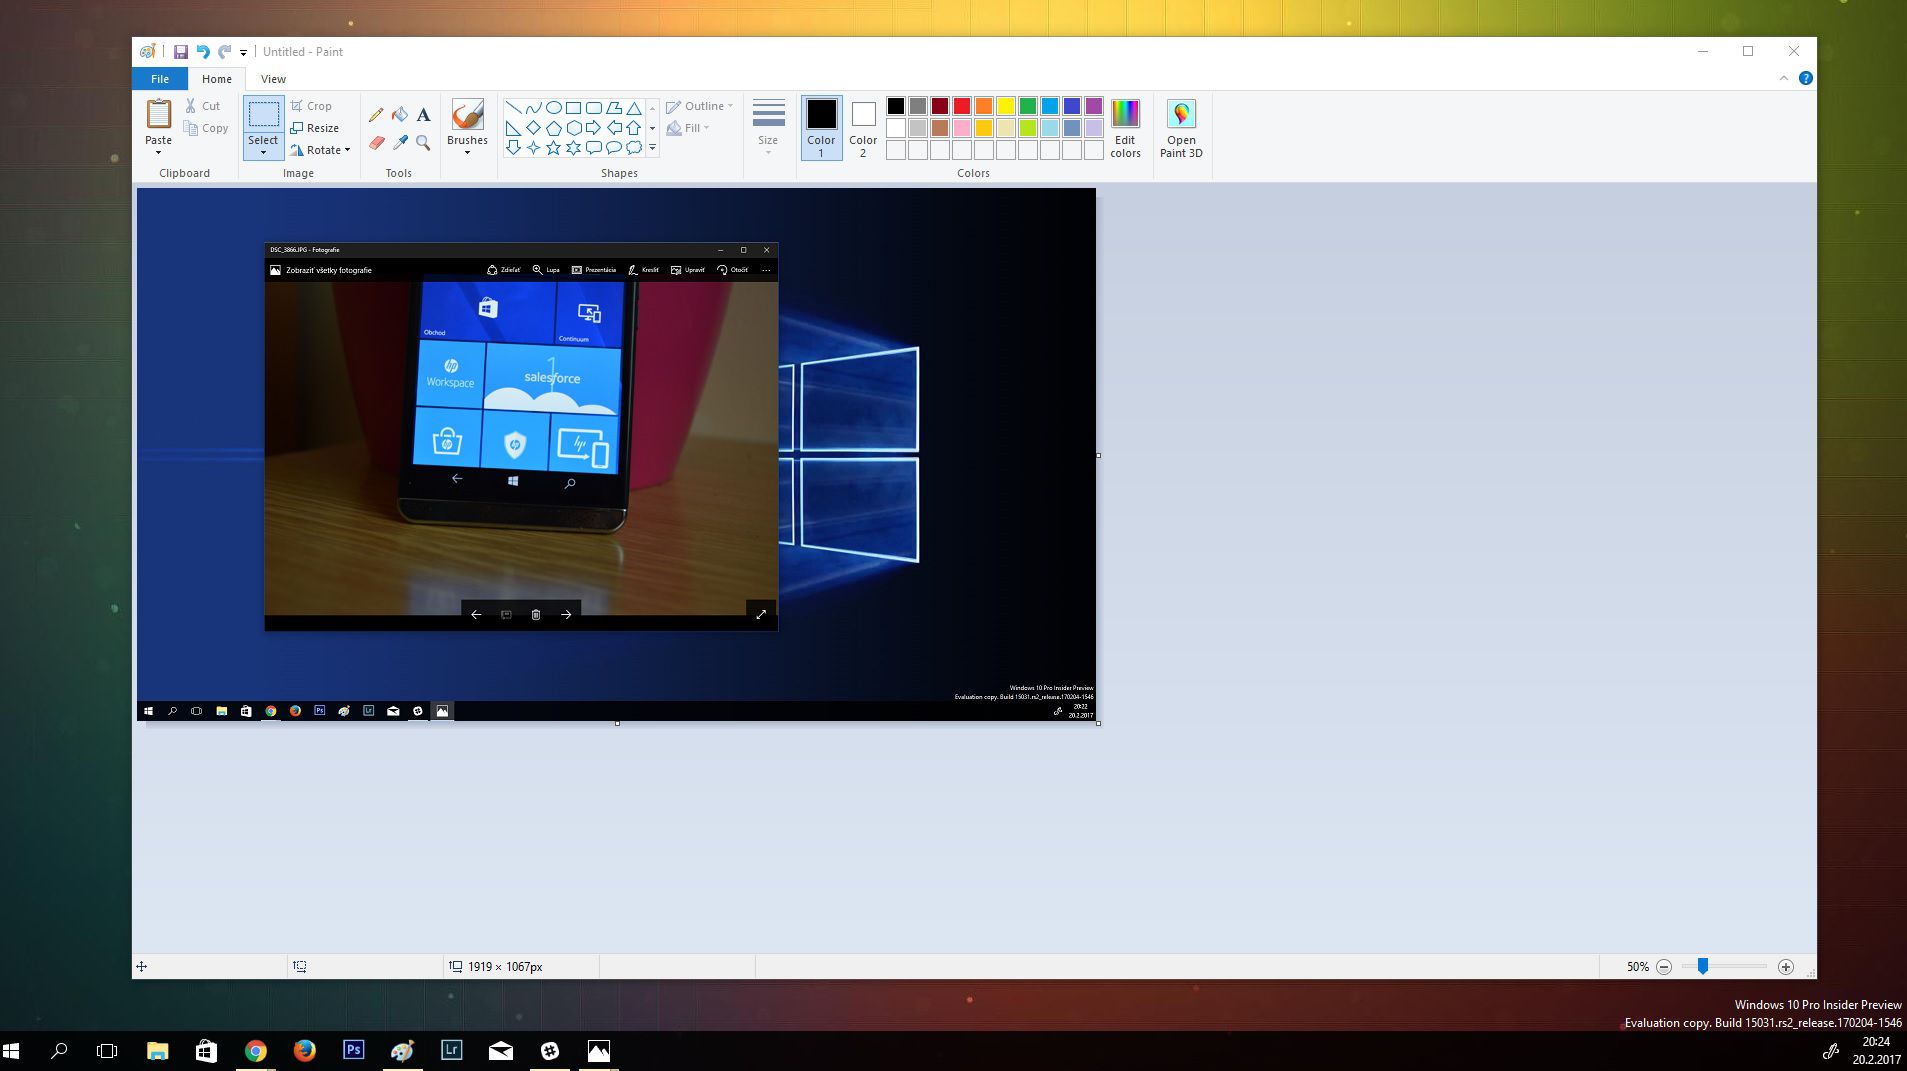Switch to the Home tab

[216, 79]
